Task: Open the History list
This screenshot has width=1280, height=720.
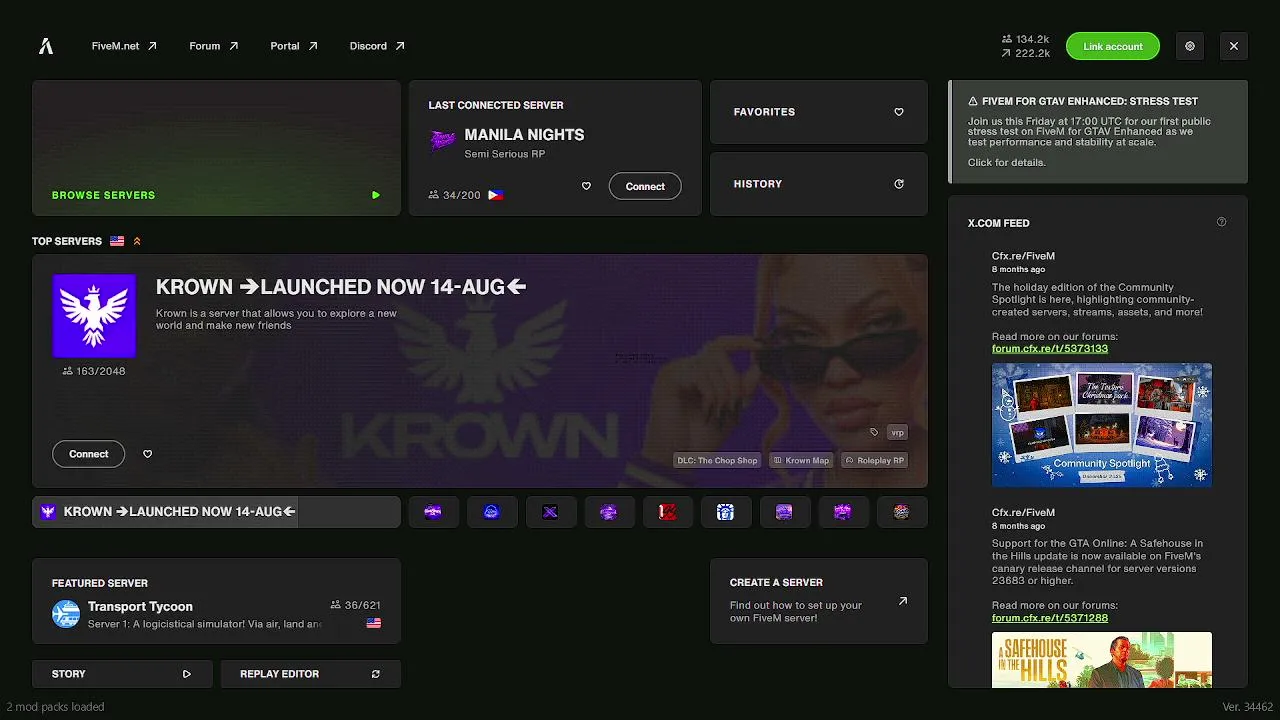Action: pos(819,184)
